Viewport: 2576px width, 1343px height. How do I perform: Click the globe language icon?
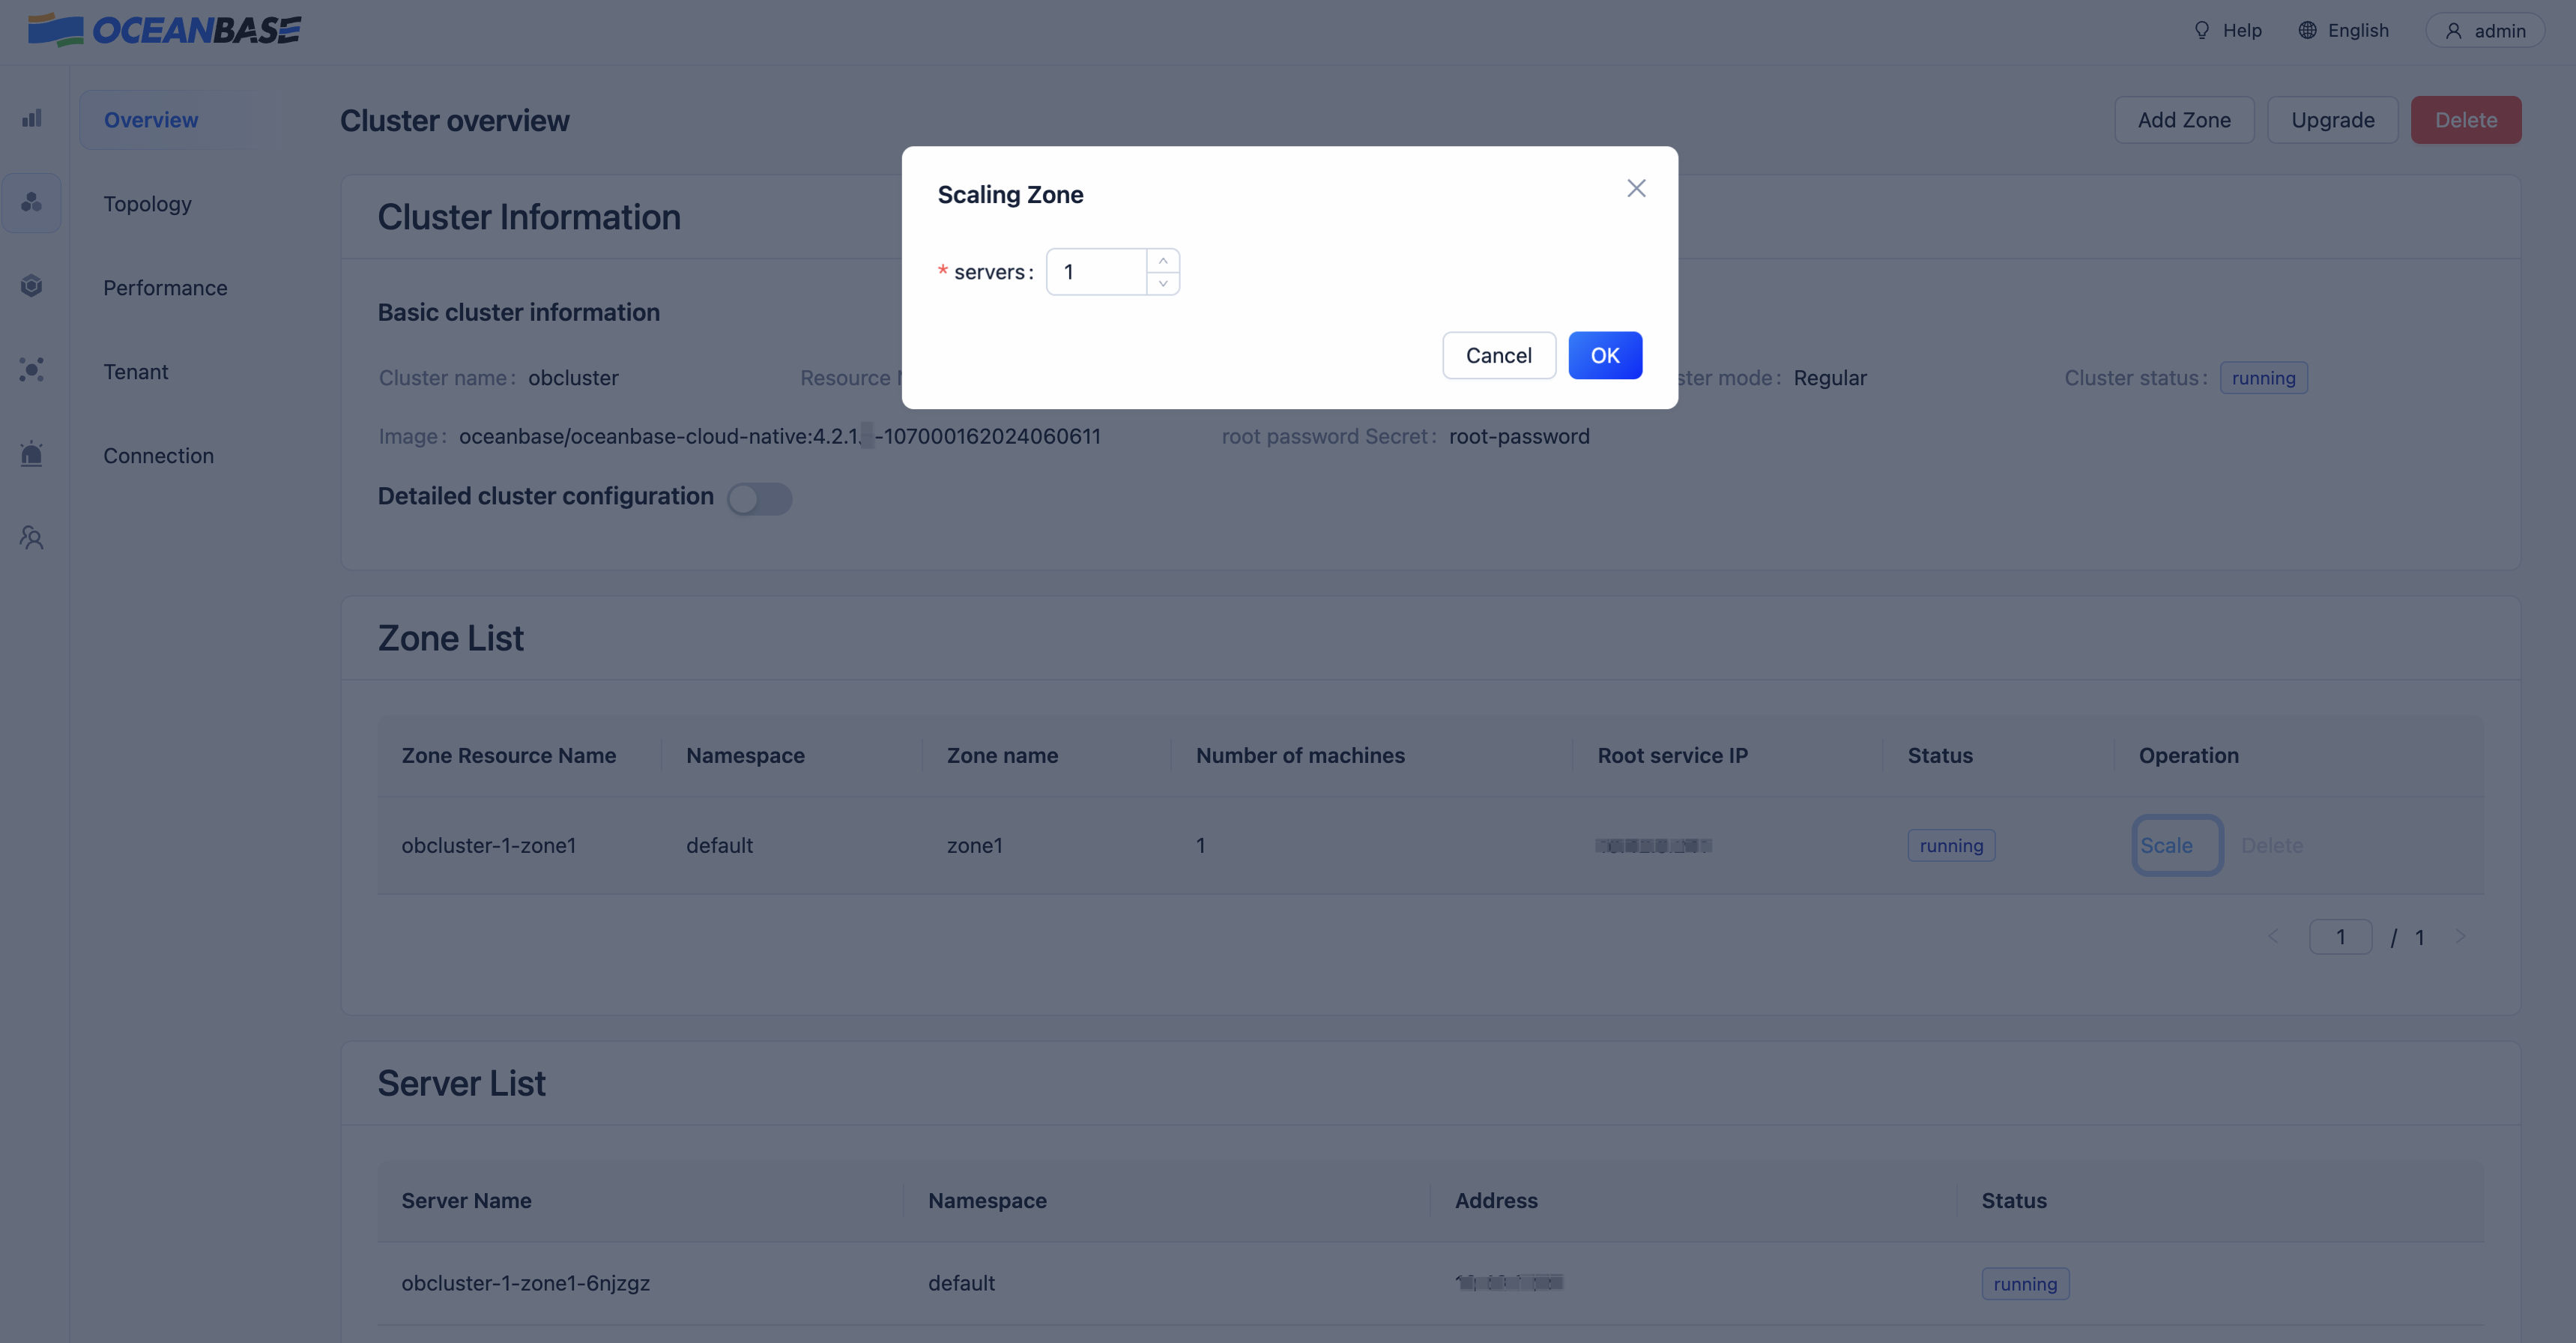tap(2307, 31)
